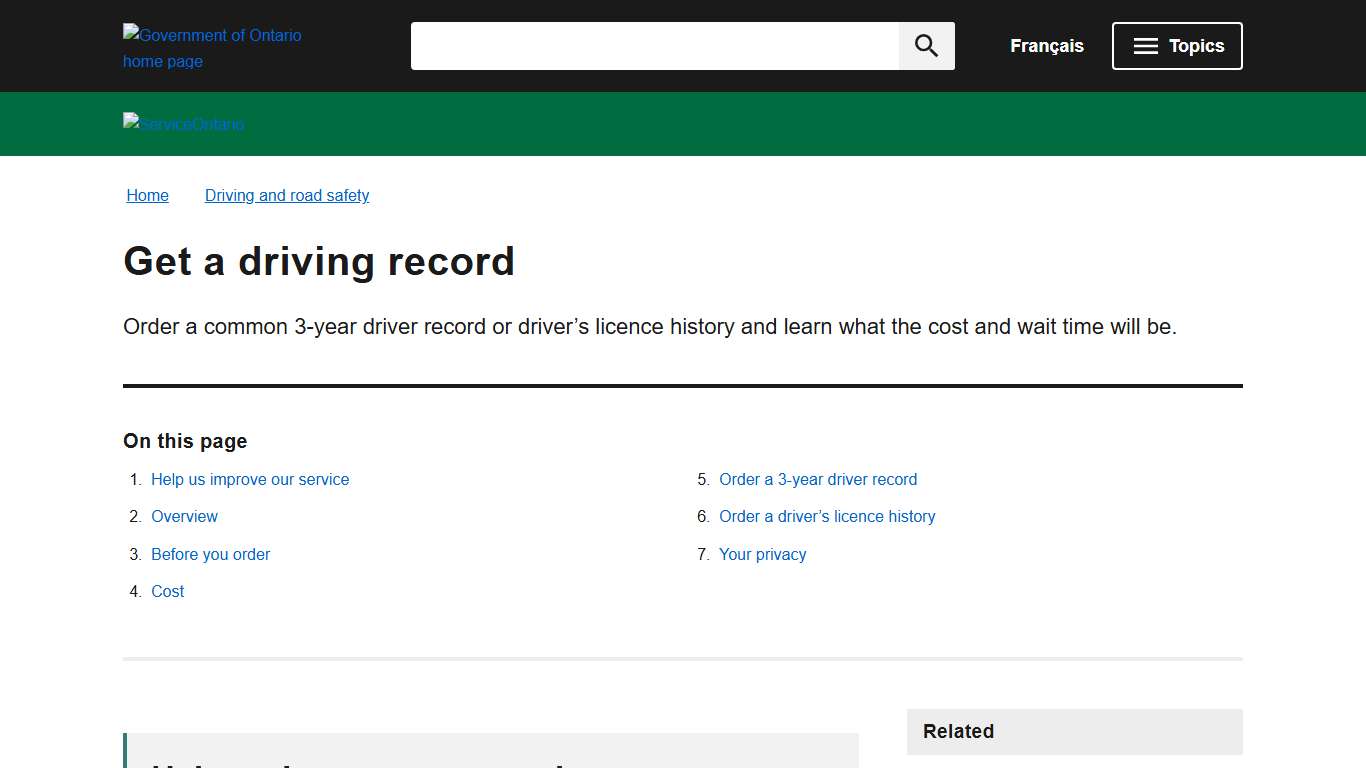This screenshot has width=1366, height=768.
Task: Open the Order a driver's licence history link
Action: [x=827, y=516]
